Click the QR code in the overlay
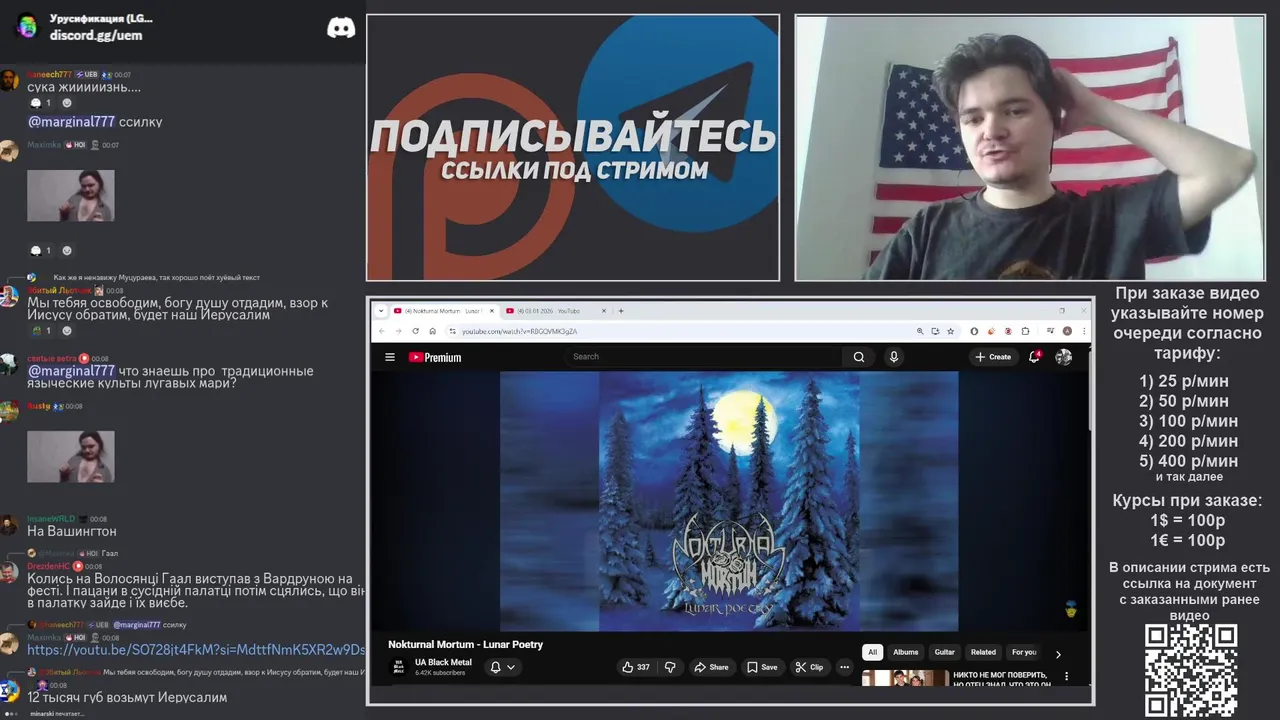1280x720 pixels. (1190, 670)
